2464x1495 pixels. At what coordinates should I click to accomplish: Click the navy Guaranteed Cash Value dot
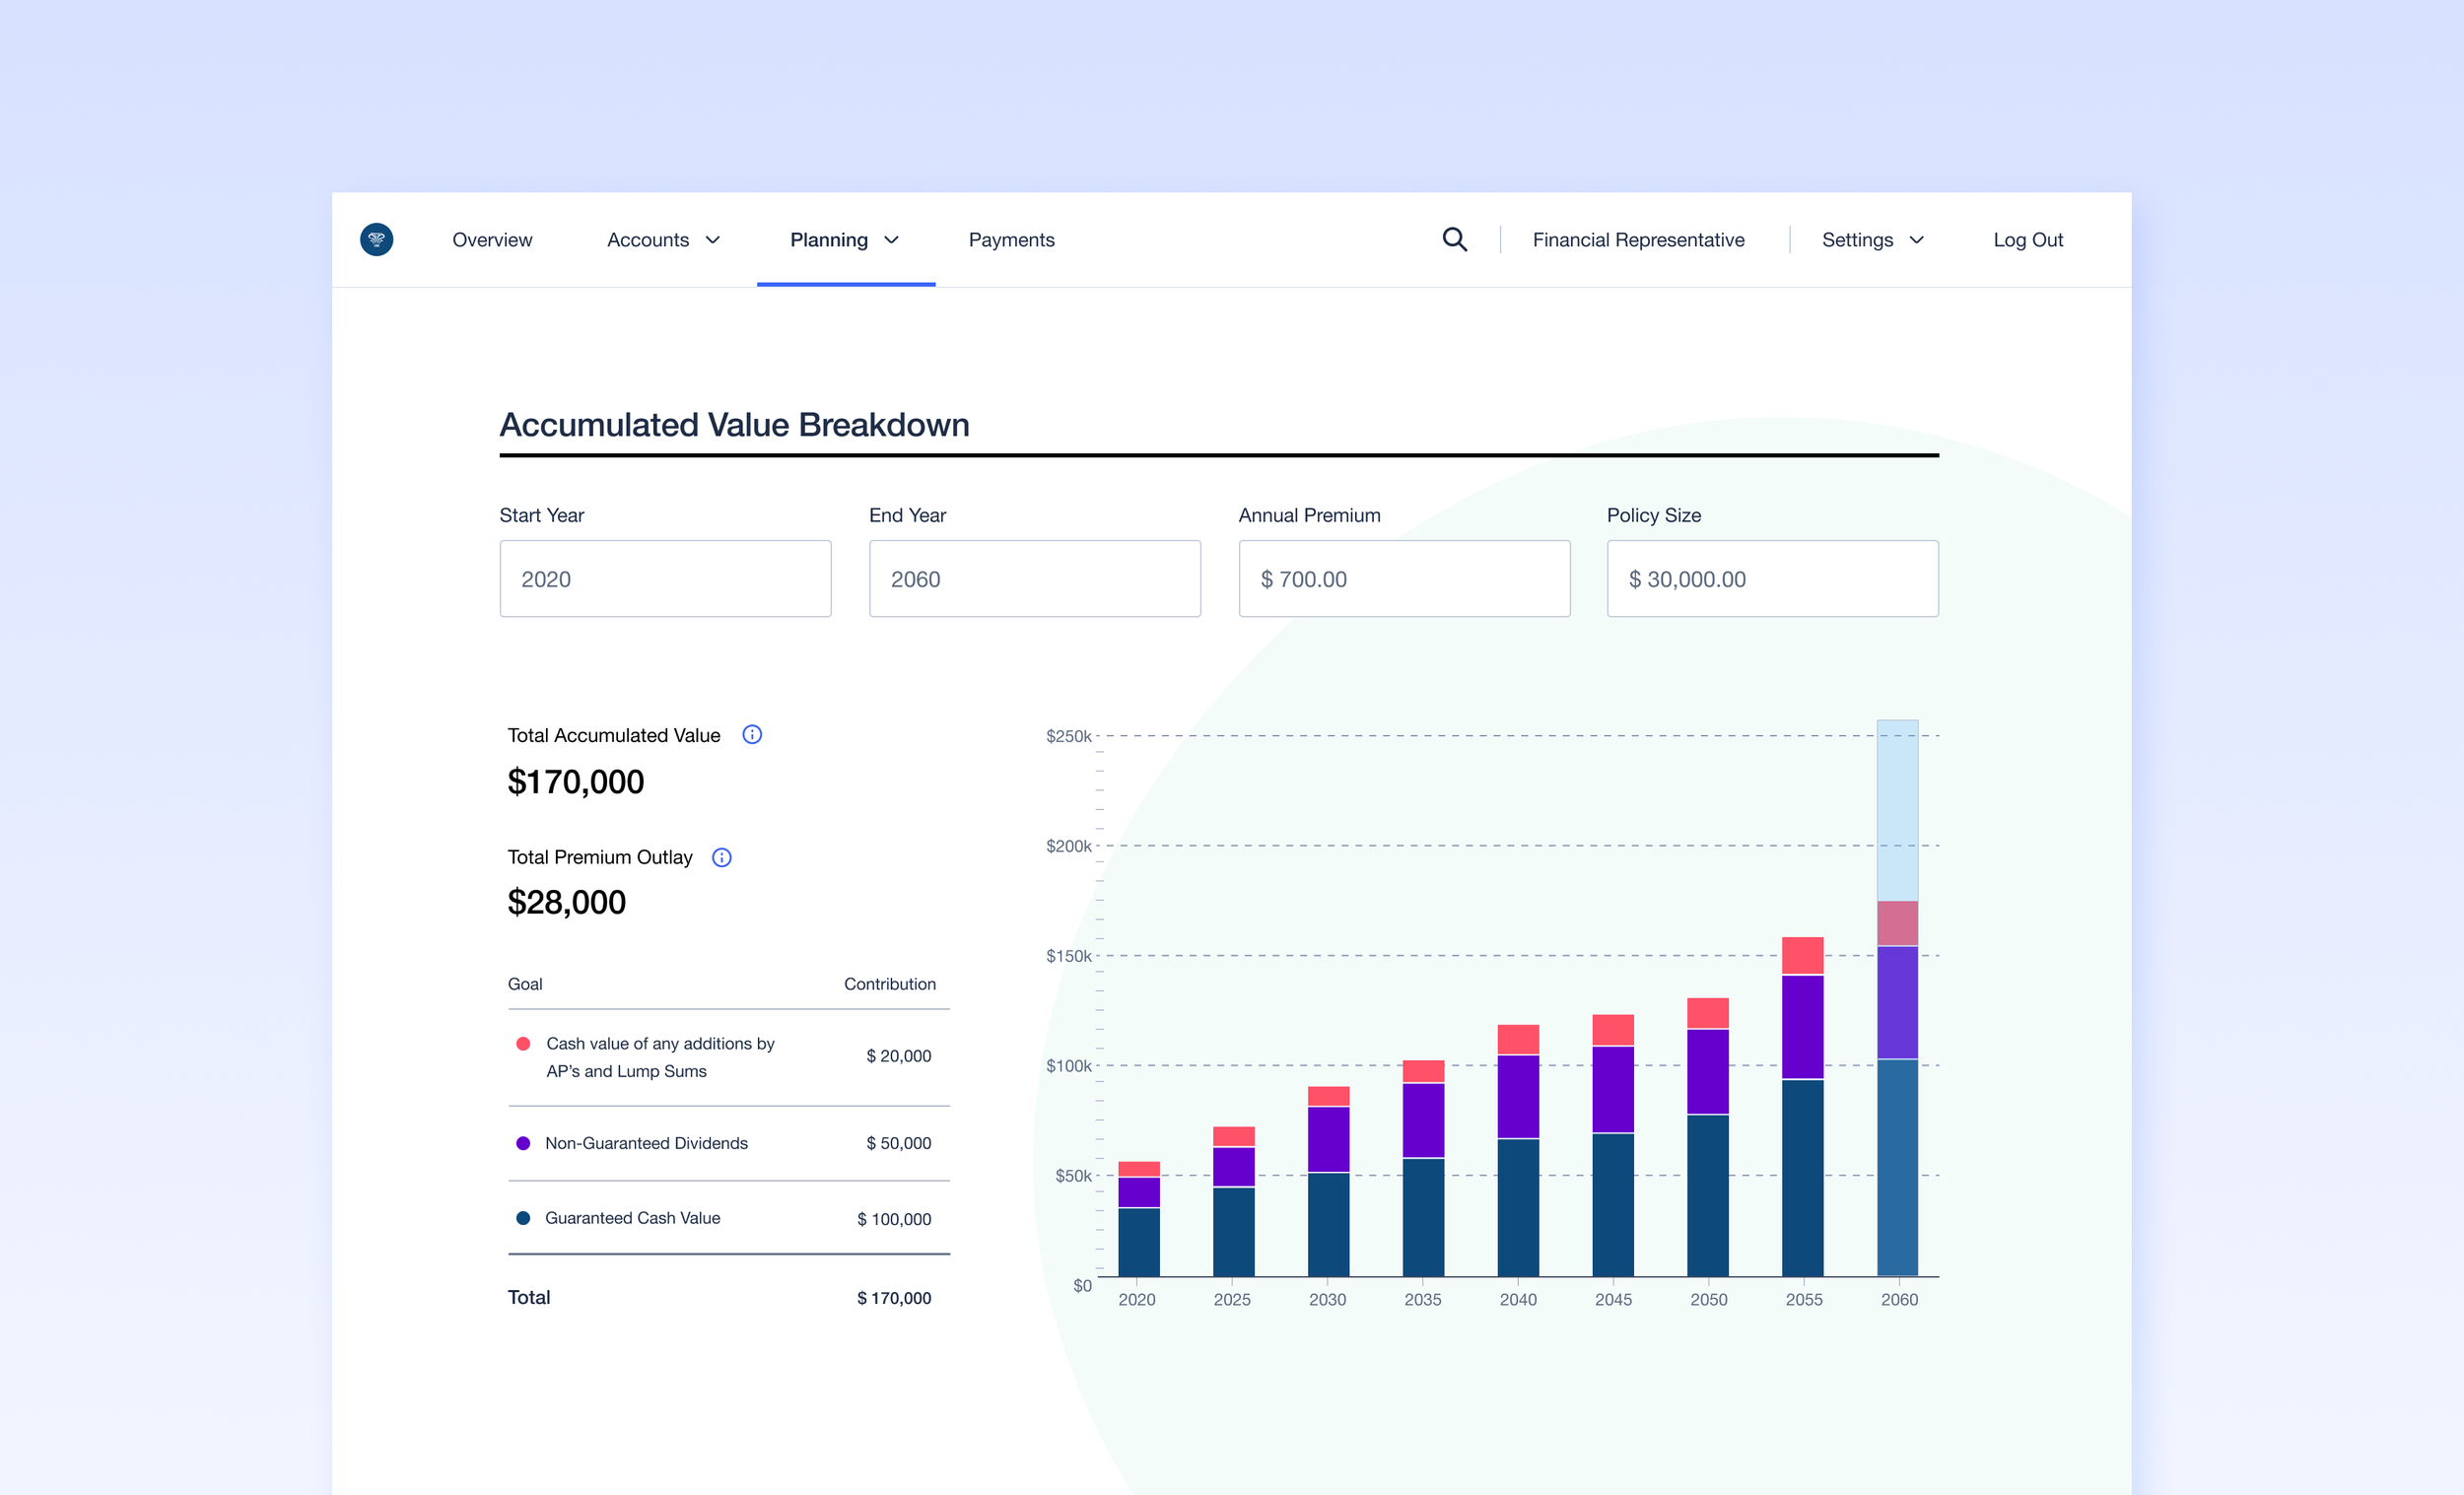pos(523,1218)
